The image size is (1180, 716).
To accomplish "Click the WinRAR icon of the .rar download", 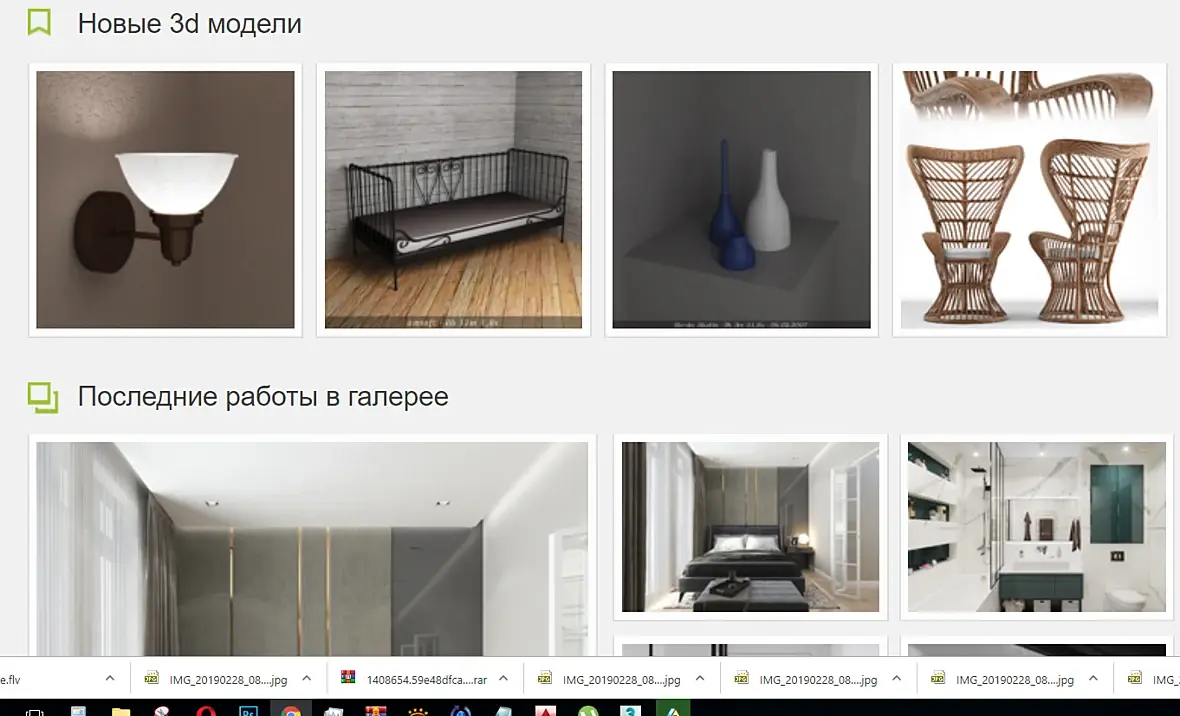I will pos(348,678).
